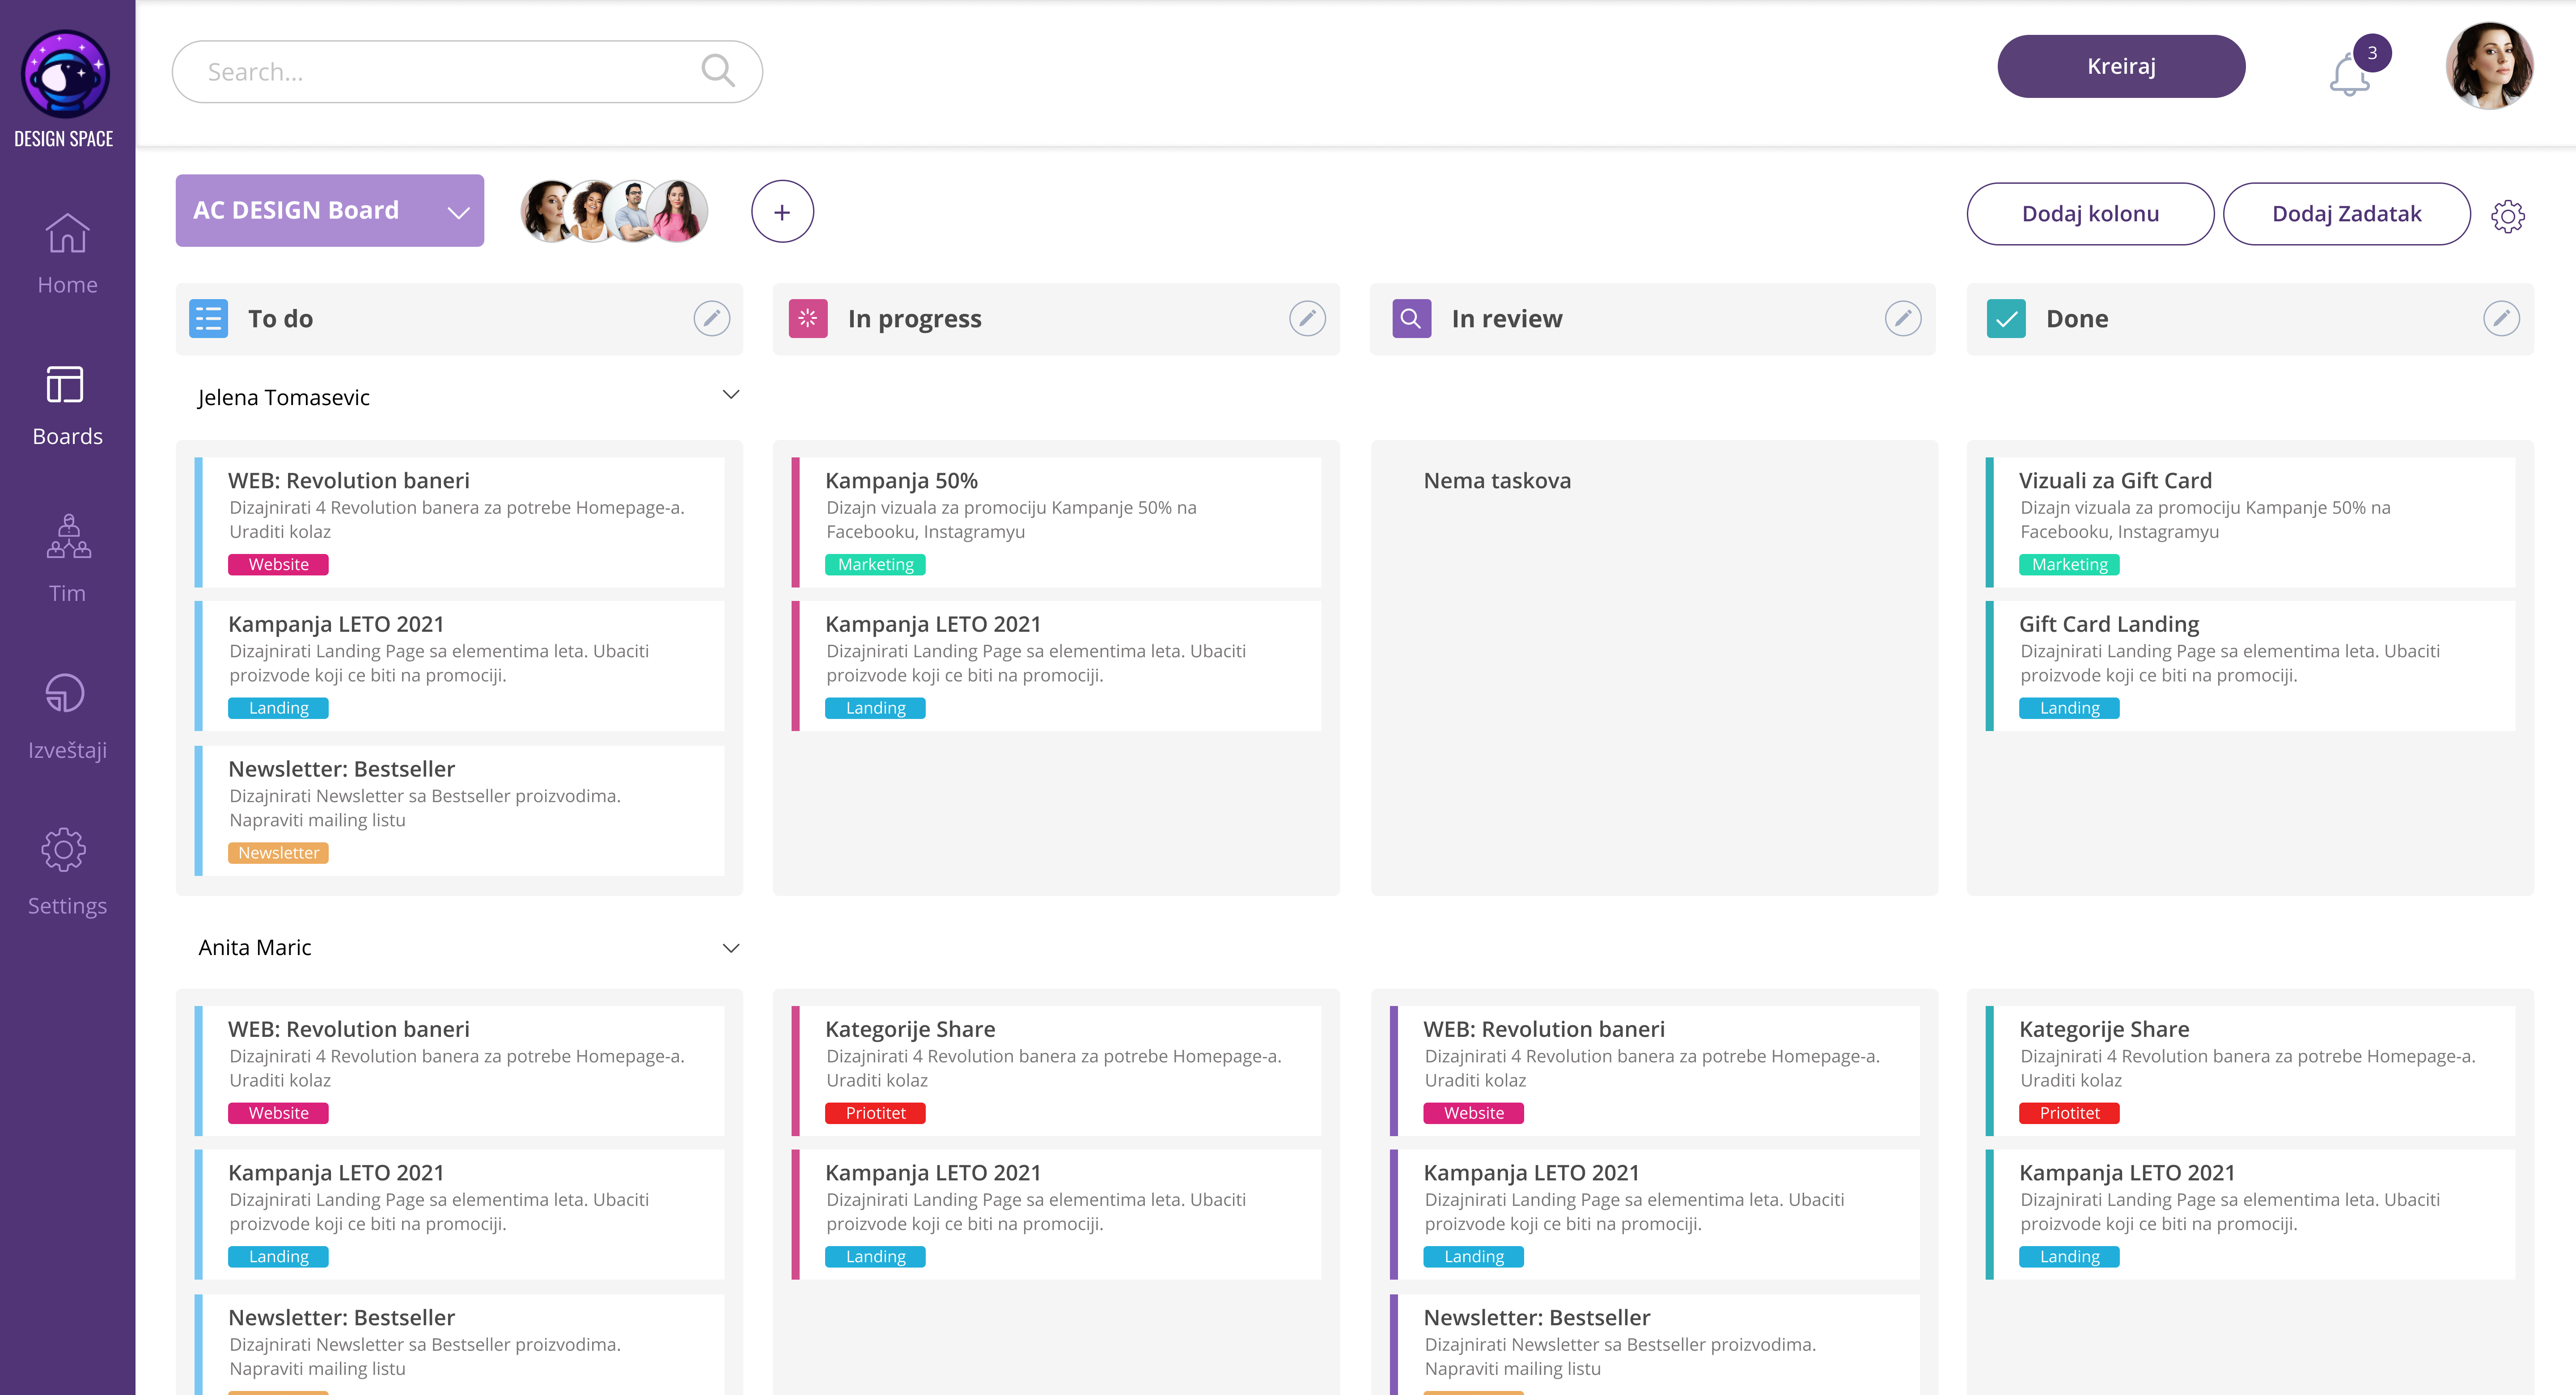Collapse the Jelena Tomasevic section chevron
Screen dimensions: 2576x1395
(x=731, y=395)
